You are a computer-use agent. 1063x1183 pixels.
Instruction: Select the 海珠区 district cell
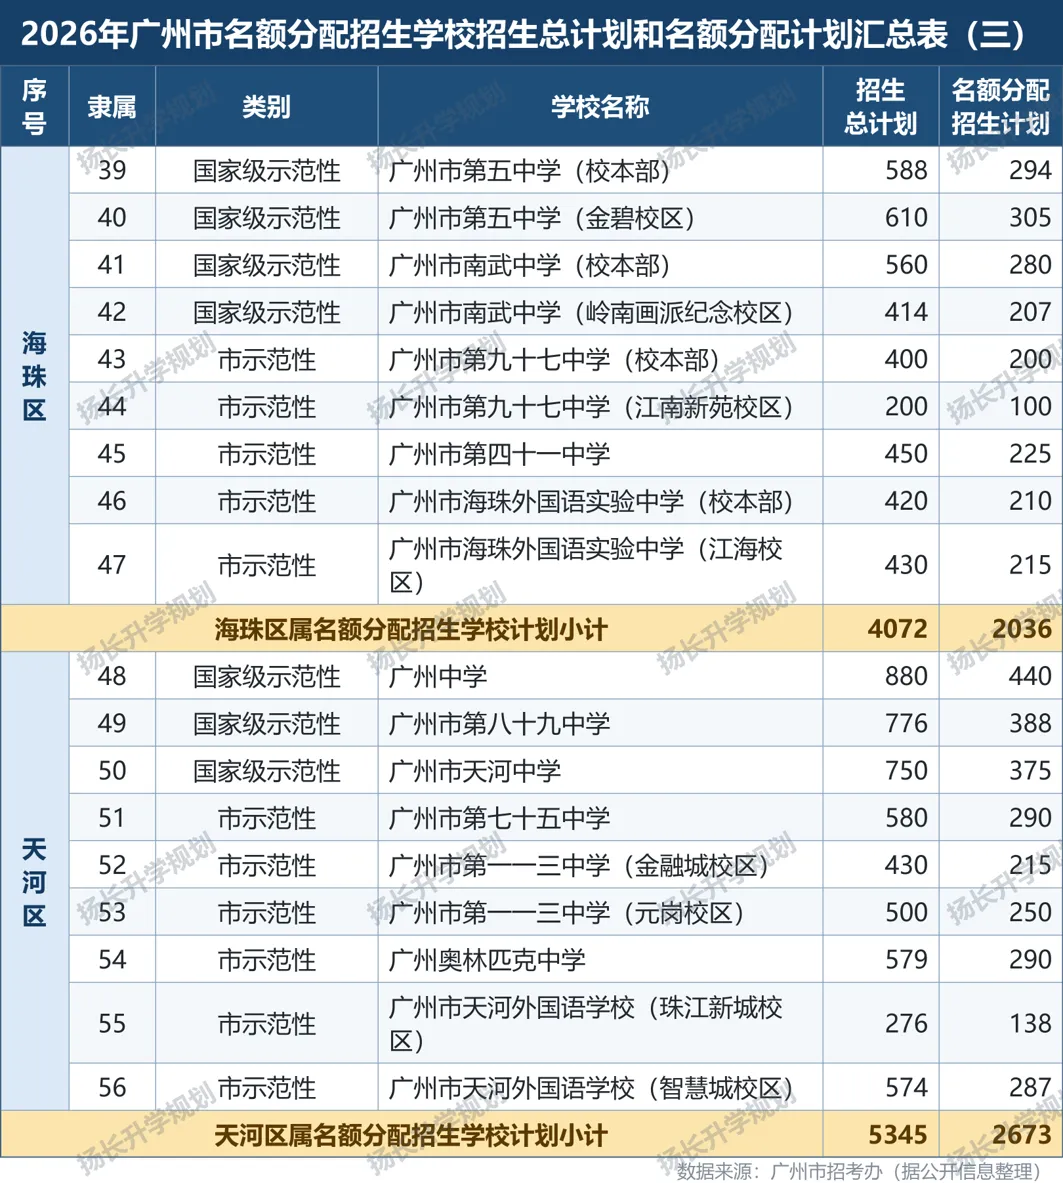coord(34,376)
